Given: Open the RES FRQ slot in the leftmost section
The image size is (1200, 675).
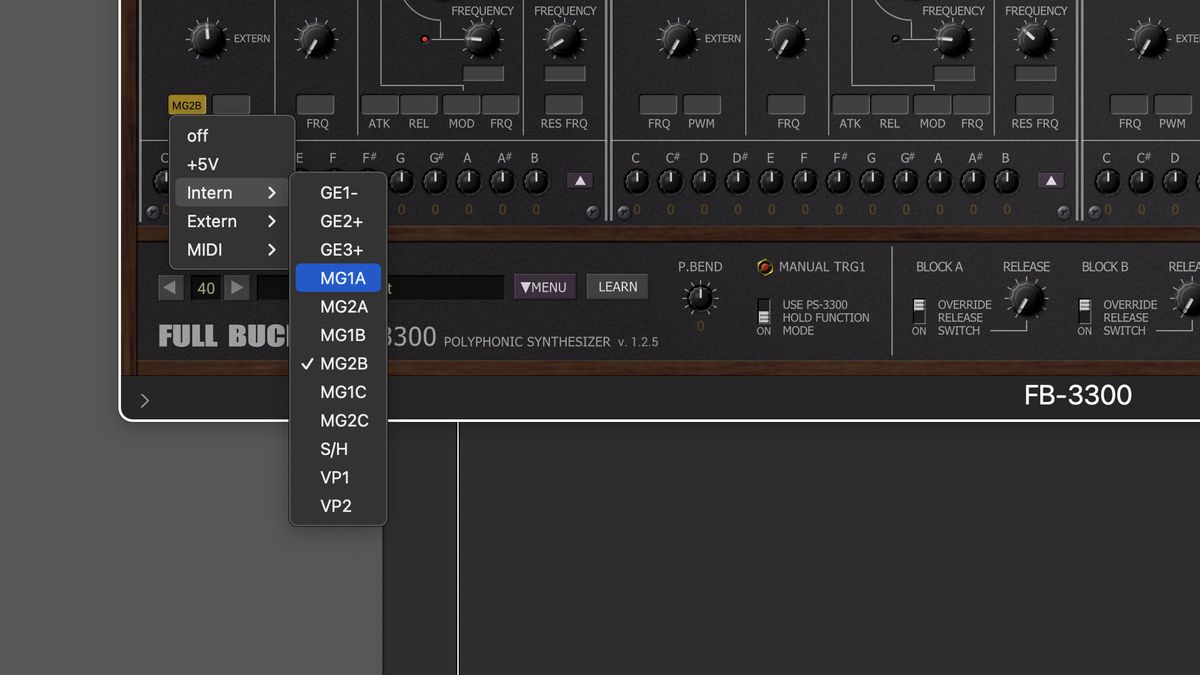Looking at the screenshot, I should 564,105.
